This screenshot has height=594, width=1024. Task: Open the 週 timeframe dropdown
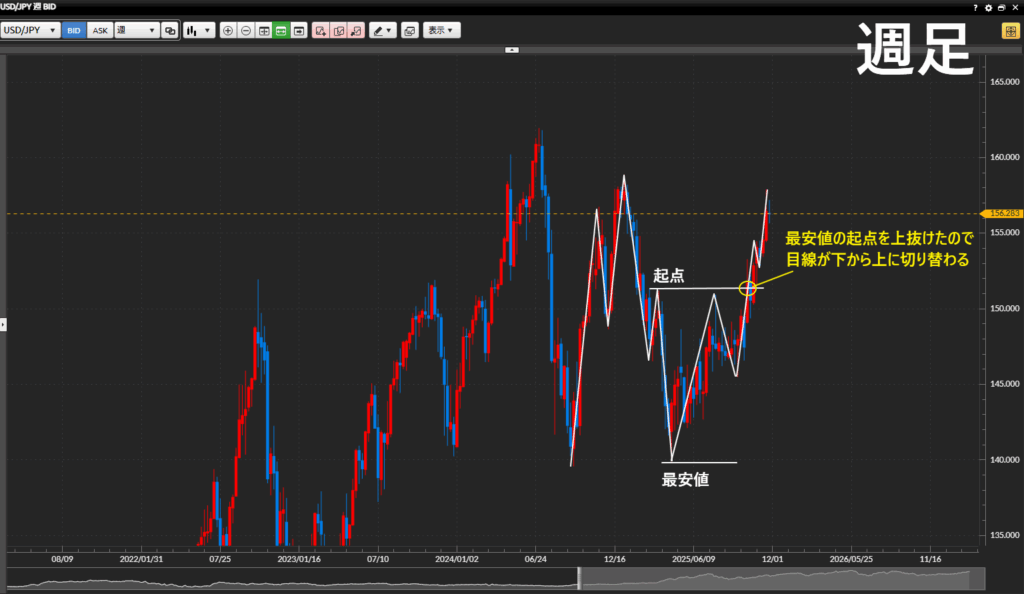[137, 31]
